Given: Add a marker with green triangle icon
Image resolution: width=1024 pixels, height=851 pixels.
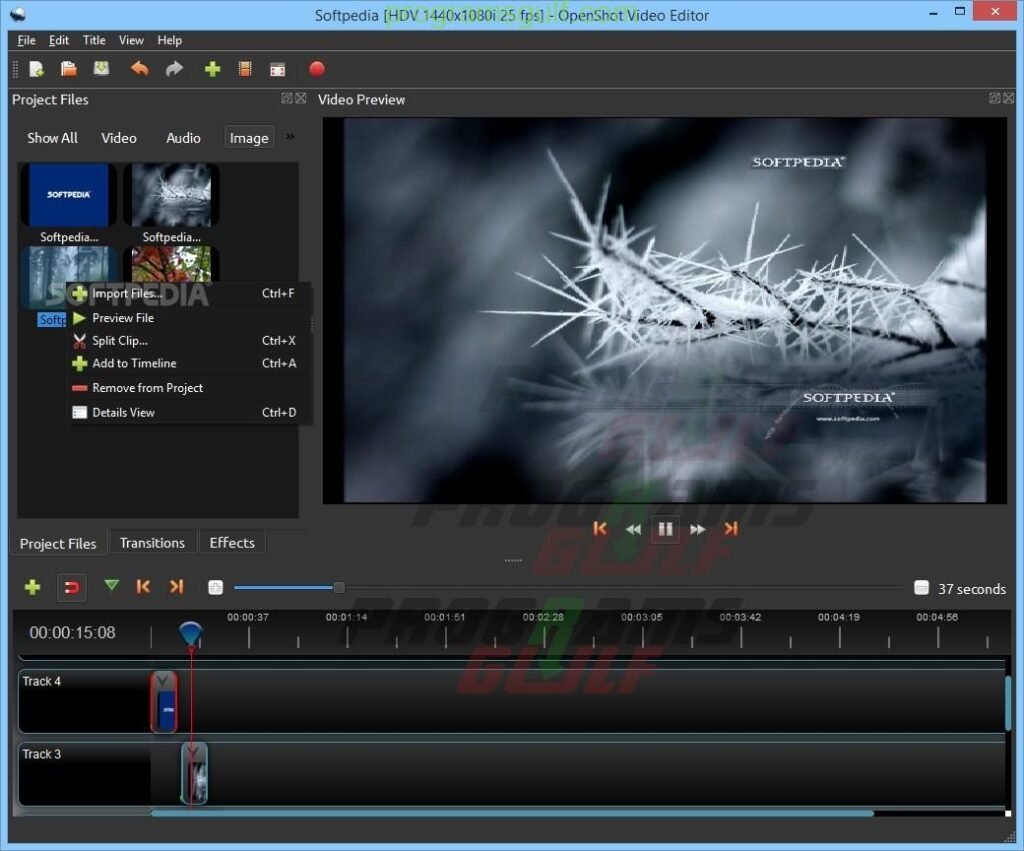Looking at the screenshot, I should [112, 585].
